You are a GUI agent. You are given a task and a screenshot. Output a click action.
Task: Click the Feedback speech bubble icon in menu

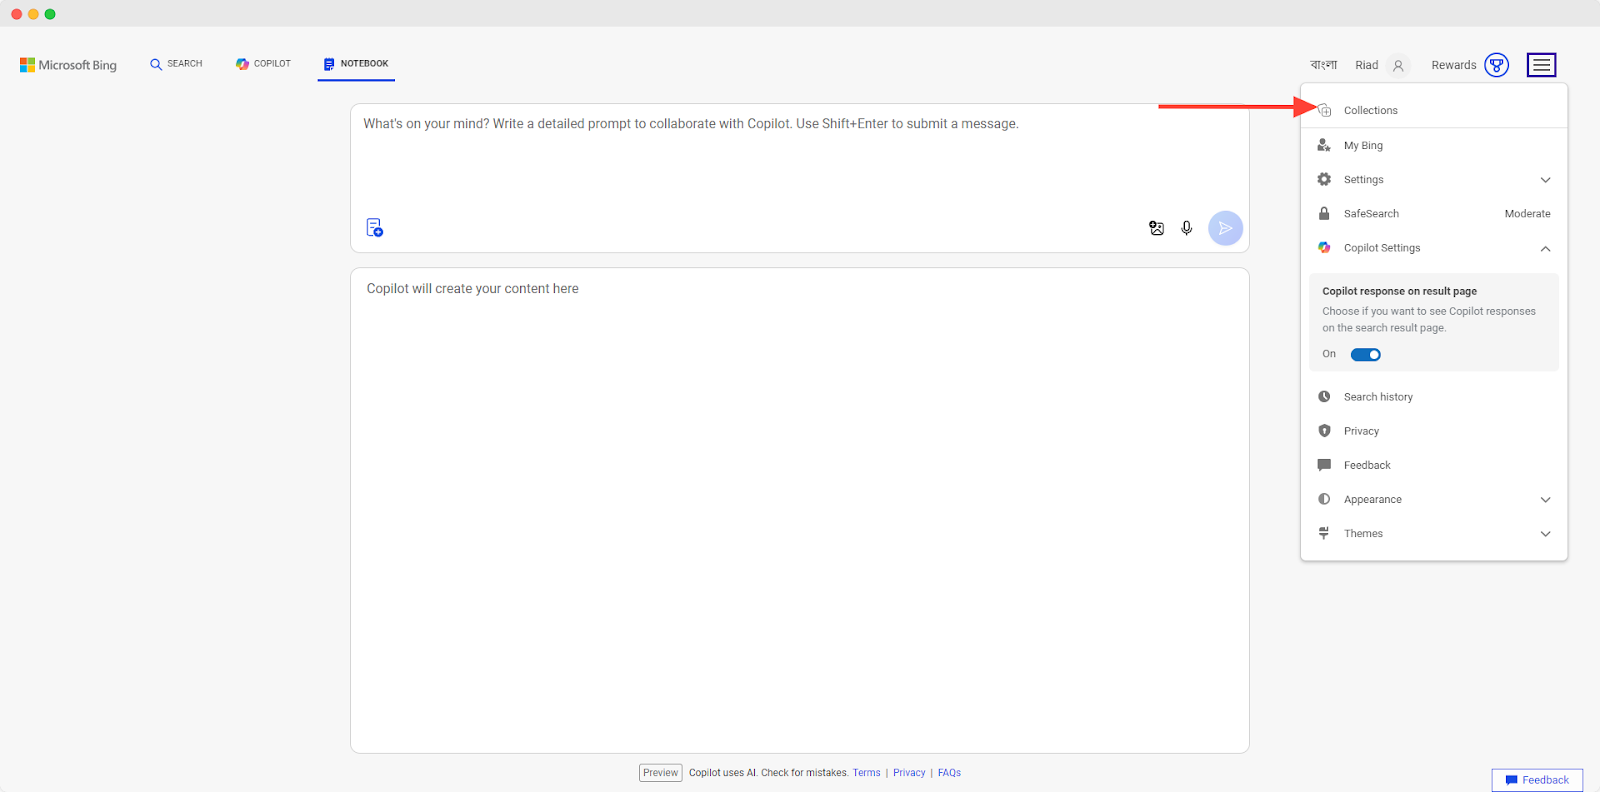coord(1324,465)
